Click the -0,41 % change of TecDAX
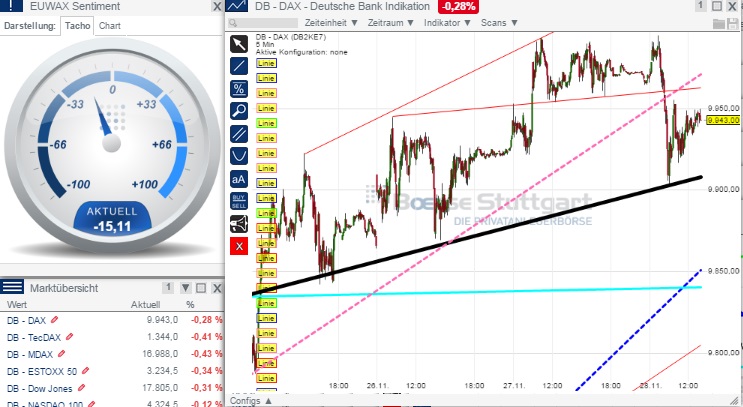This screenshot has width=743, height=407. (207, 337)
